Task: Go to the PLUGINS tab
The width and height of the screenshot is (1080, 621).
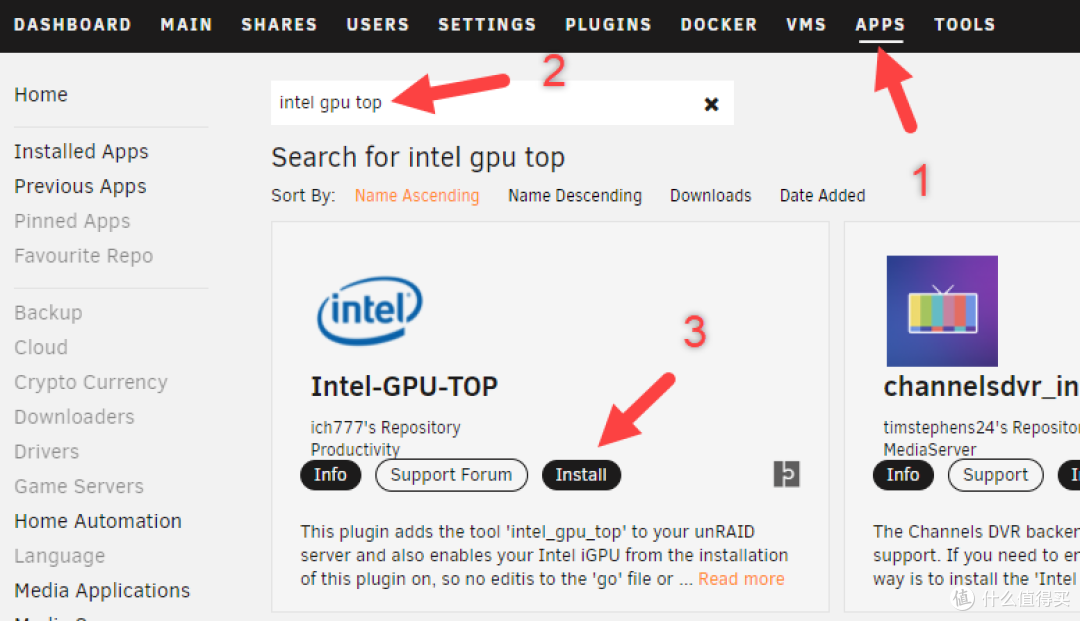Action: pyautogui.click(x=608, y=25)
